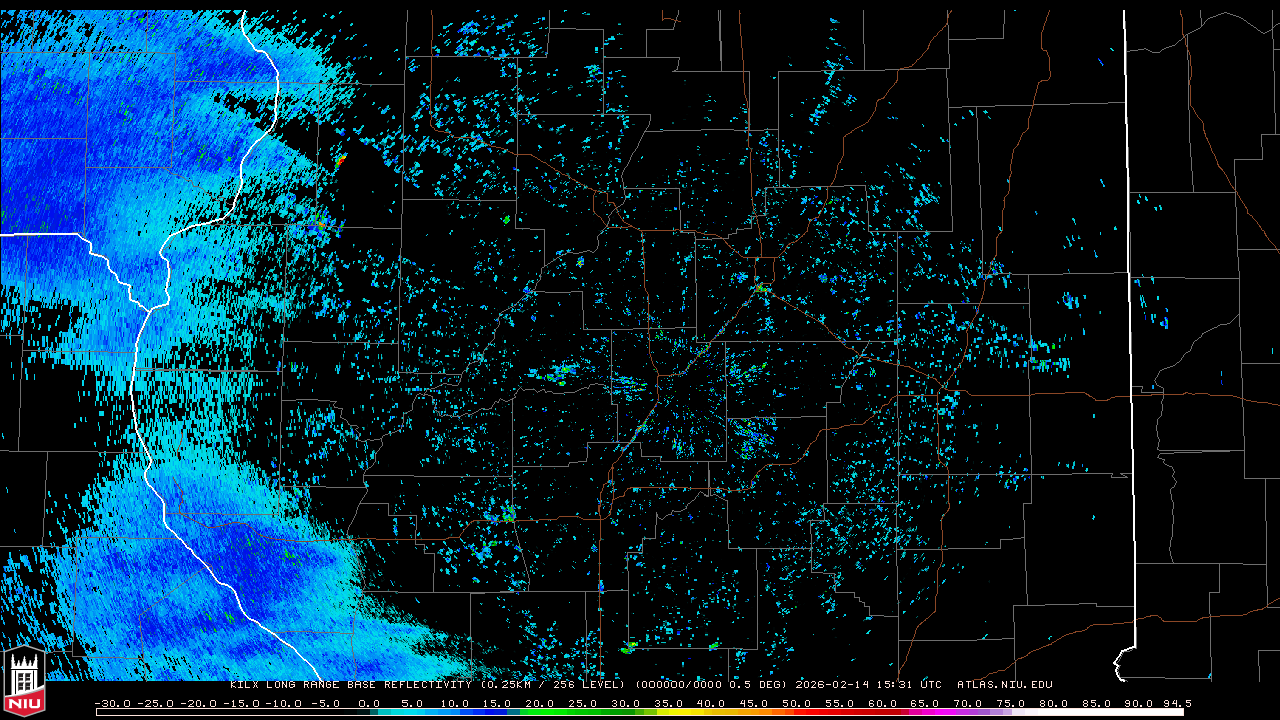Image resolution: width=1280 pixels, height=720 pixels.
Task: Click the 80.0 scale label
Action: click(1055, 703)
